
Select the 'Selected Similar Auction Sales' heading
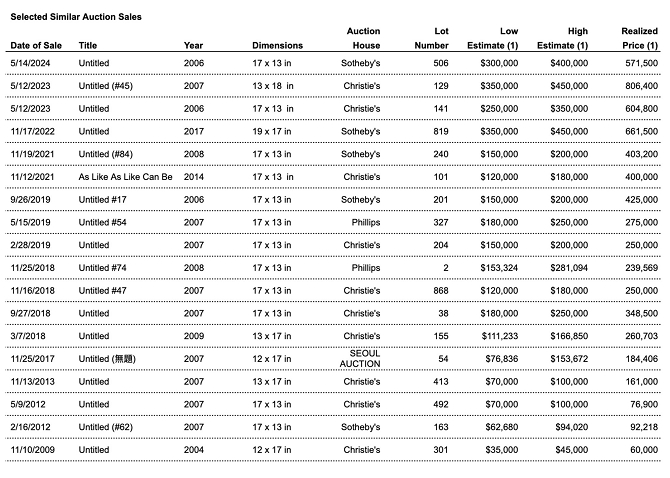click(x=76, y=17)
